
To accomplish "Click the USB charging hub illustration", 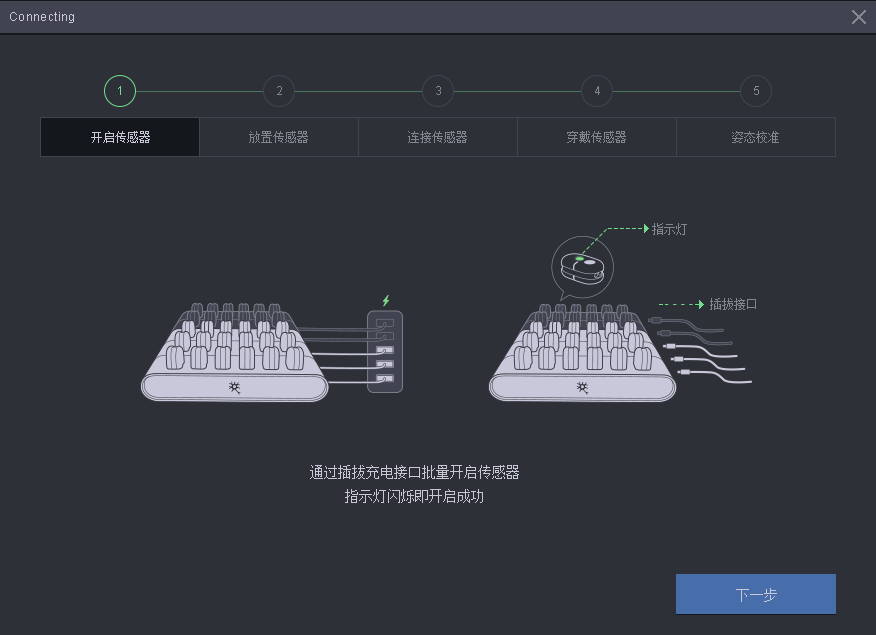I will pyautogui.click(x=385, y=351).
